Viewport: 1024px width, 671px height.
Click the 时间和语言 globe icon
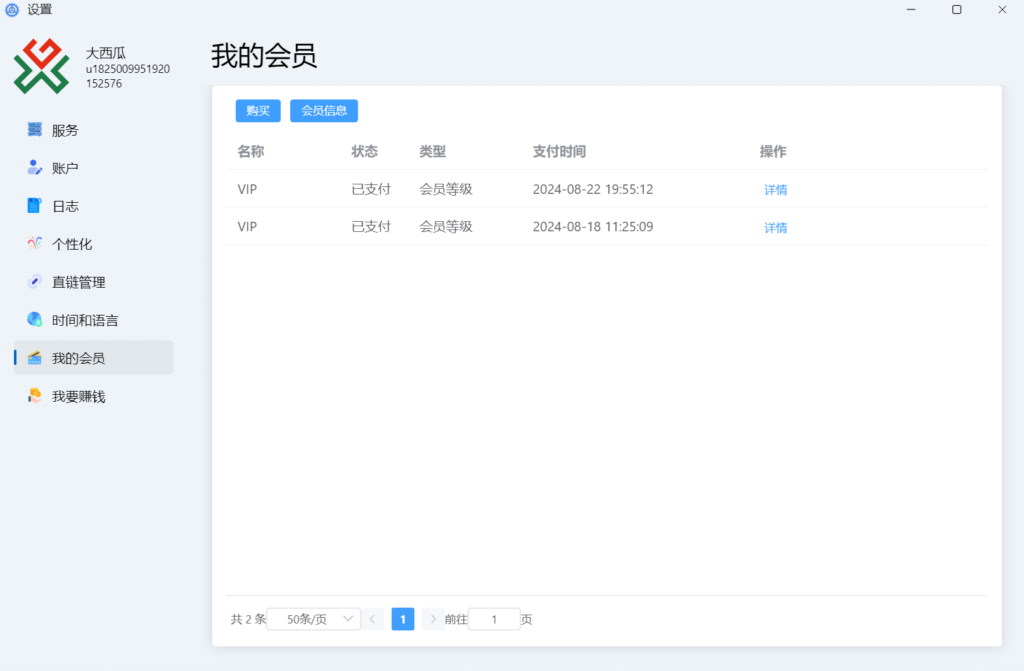pos(33,319)
